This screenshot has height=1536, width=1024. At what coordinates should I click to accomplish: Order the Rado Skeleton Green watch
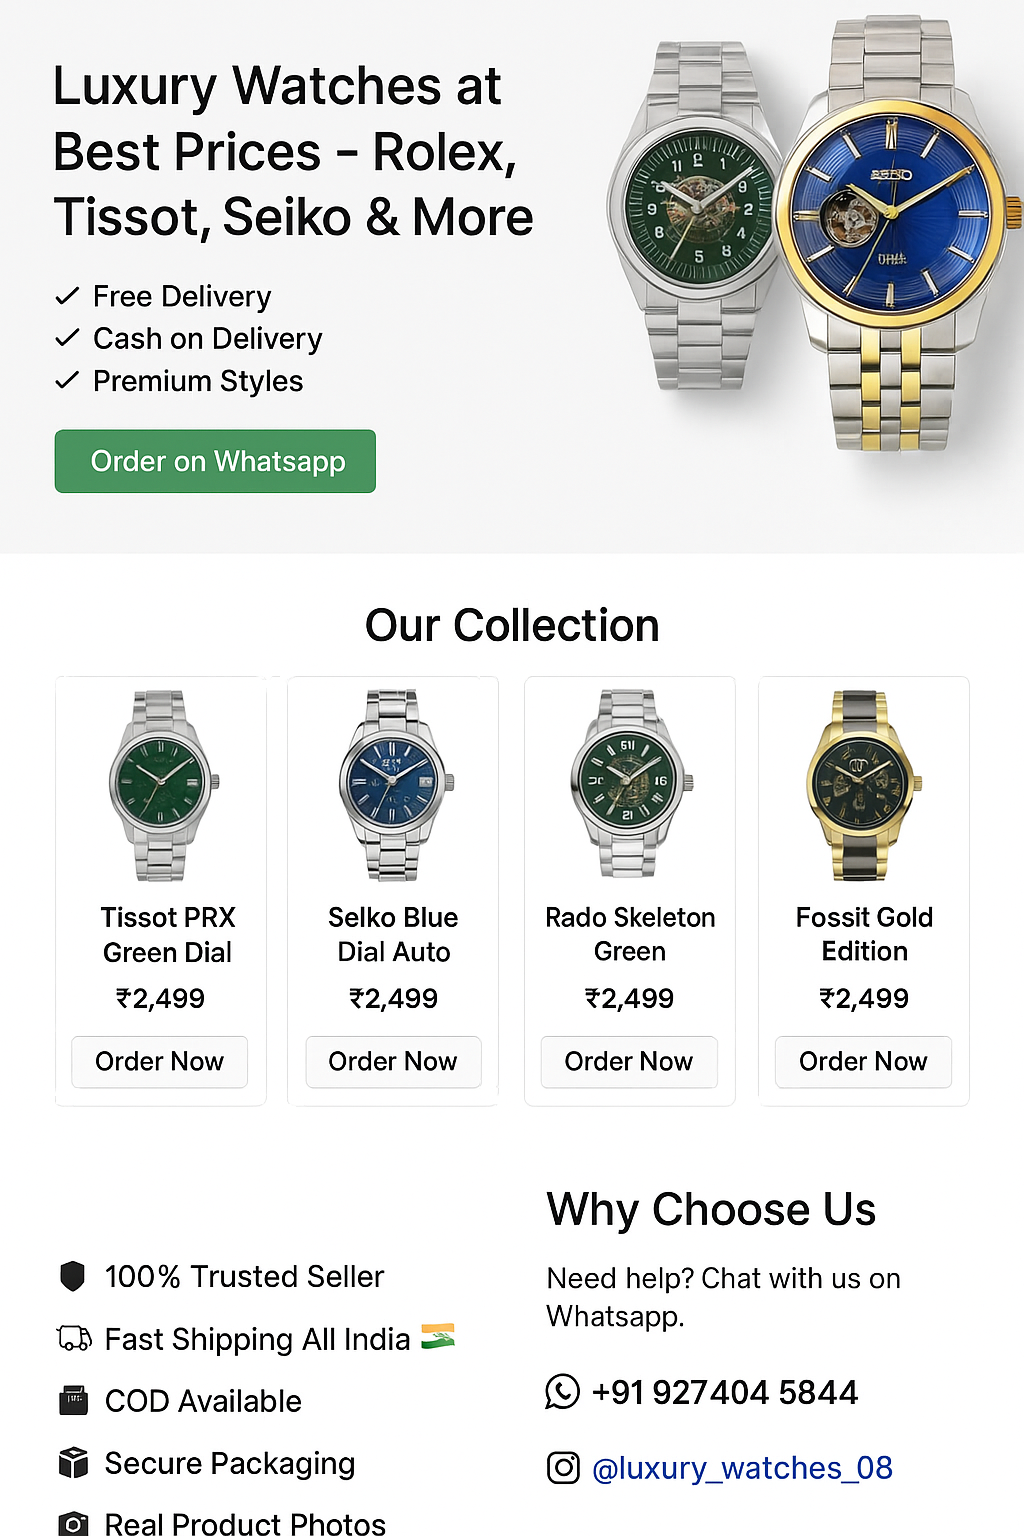point(629,1061)
